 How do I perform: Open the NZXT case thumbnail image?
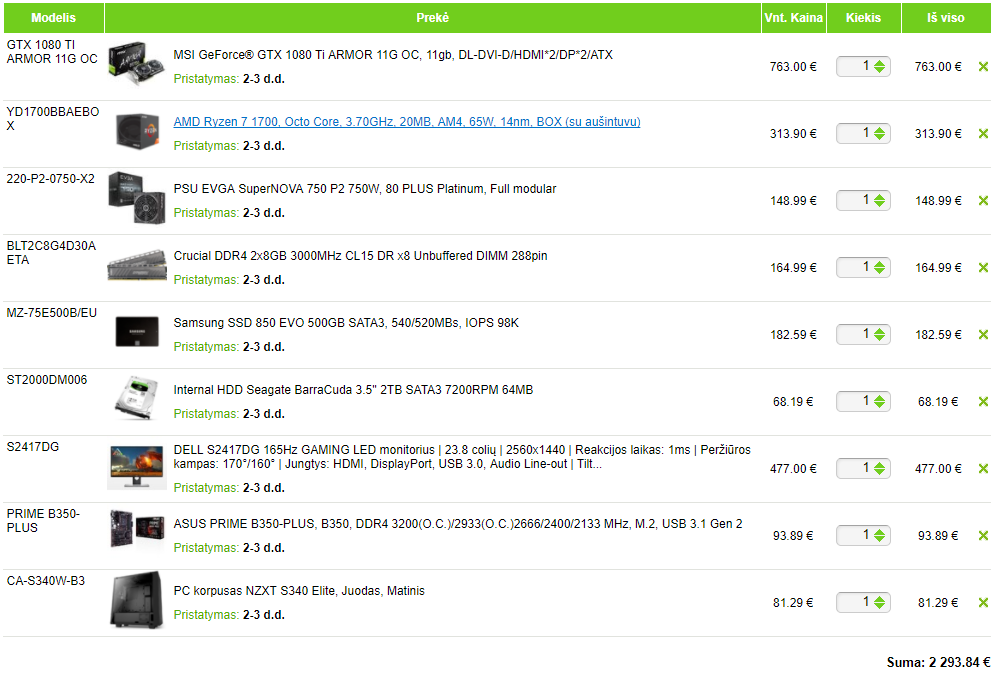(x=136, y=600)
